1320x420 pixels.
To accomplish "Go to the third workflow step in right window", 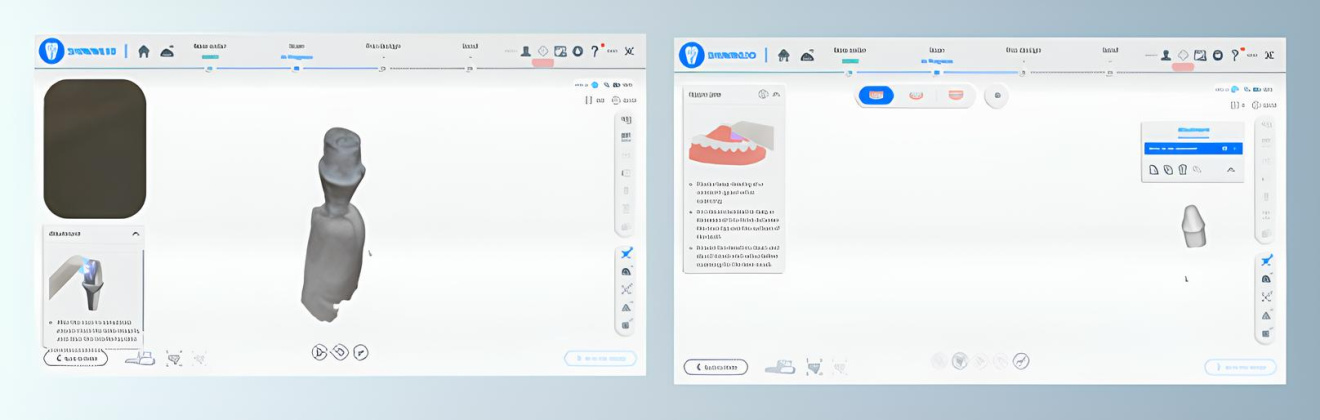I will coord(1022,73).
